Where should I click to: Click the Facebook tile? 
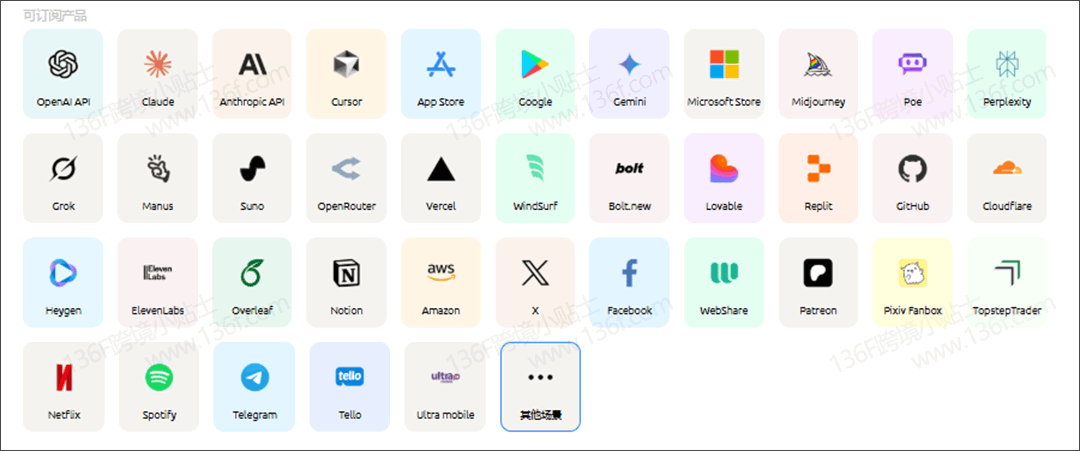click(x=630, y=282)
